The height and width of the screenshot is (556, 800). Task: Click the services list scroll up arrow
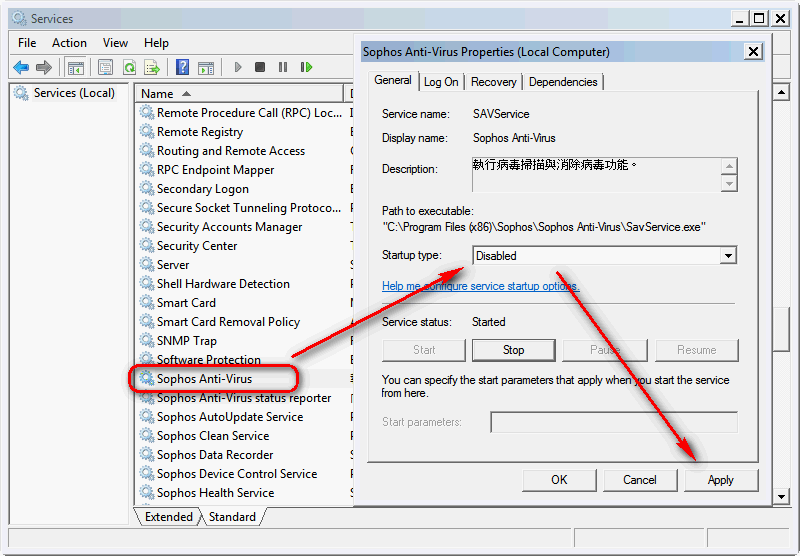(x=781, y=92)
